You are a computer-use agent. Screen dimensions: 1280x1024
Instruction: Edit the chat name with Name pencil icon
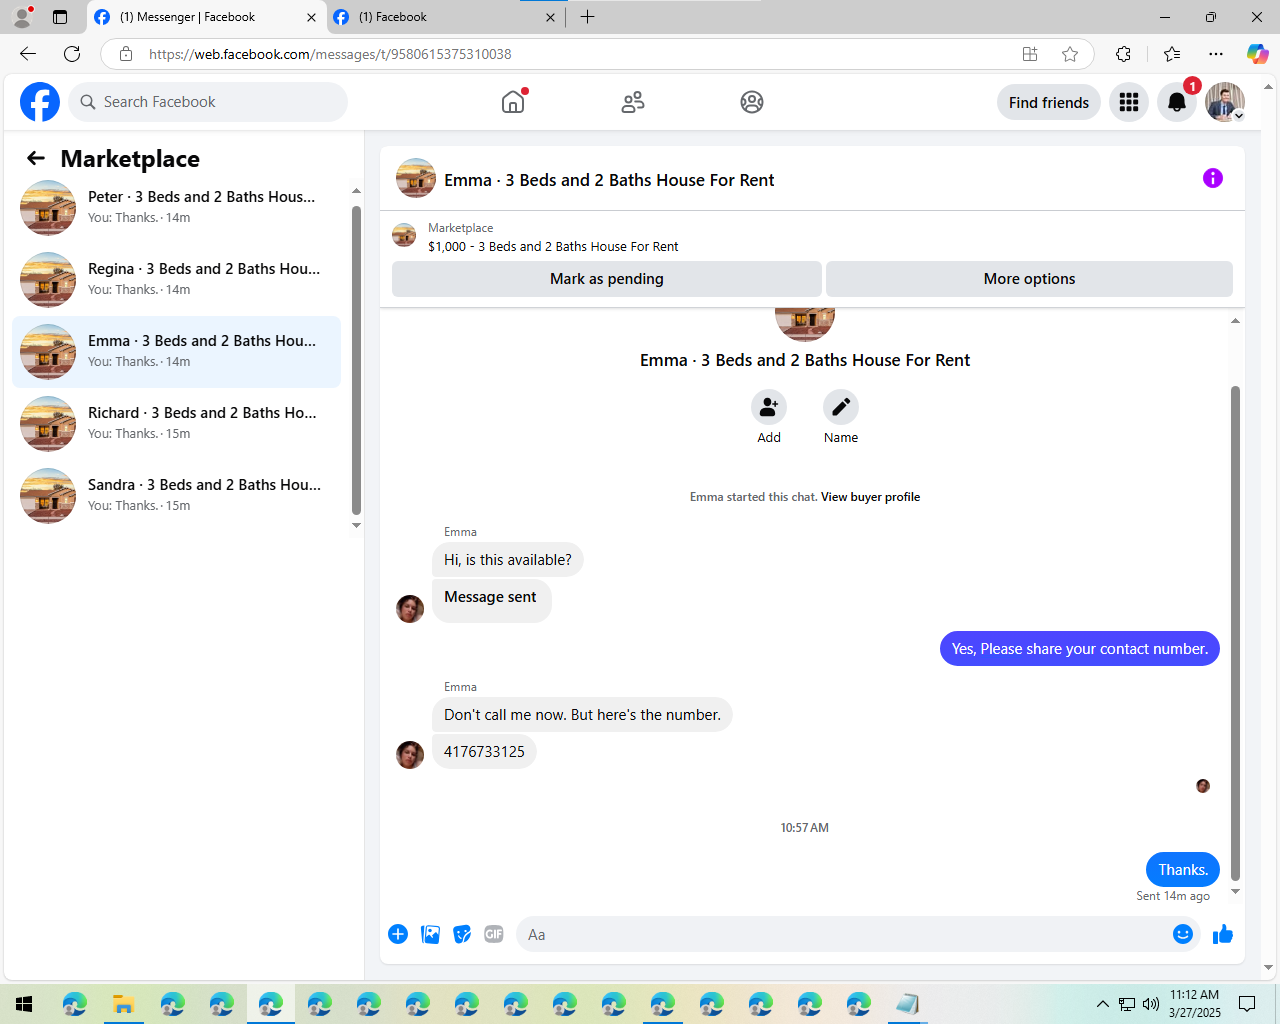click(x=841, y=407)
